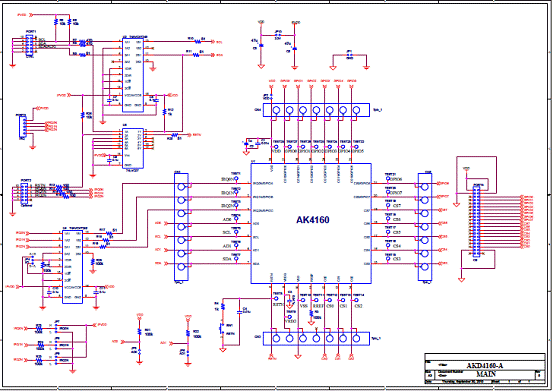Click the 74LVC07 buffer IC body

coord(133,148)
